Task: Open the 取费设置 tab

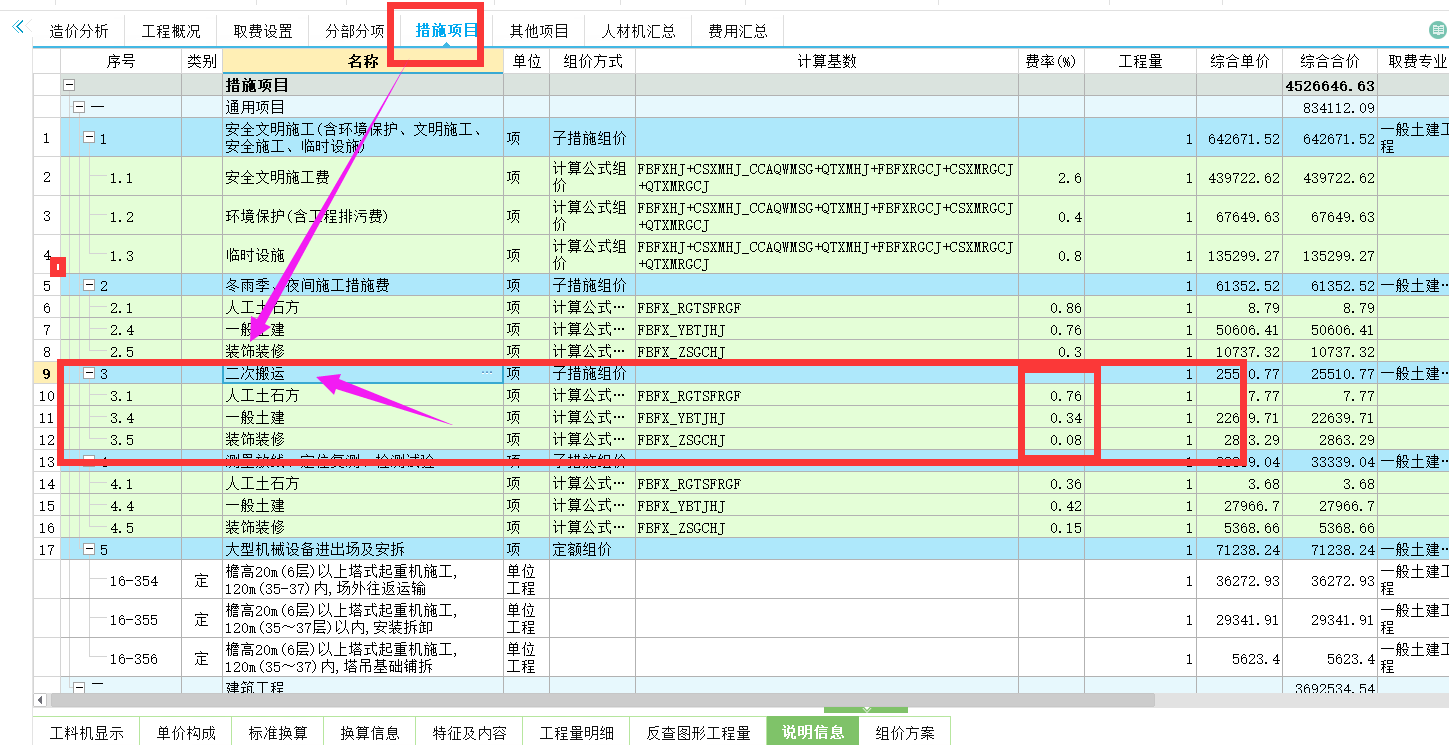Action: tap(263, 31)
